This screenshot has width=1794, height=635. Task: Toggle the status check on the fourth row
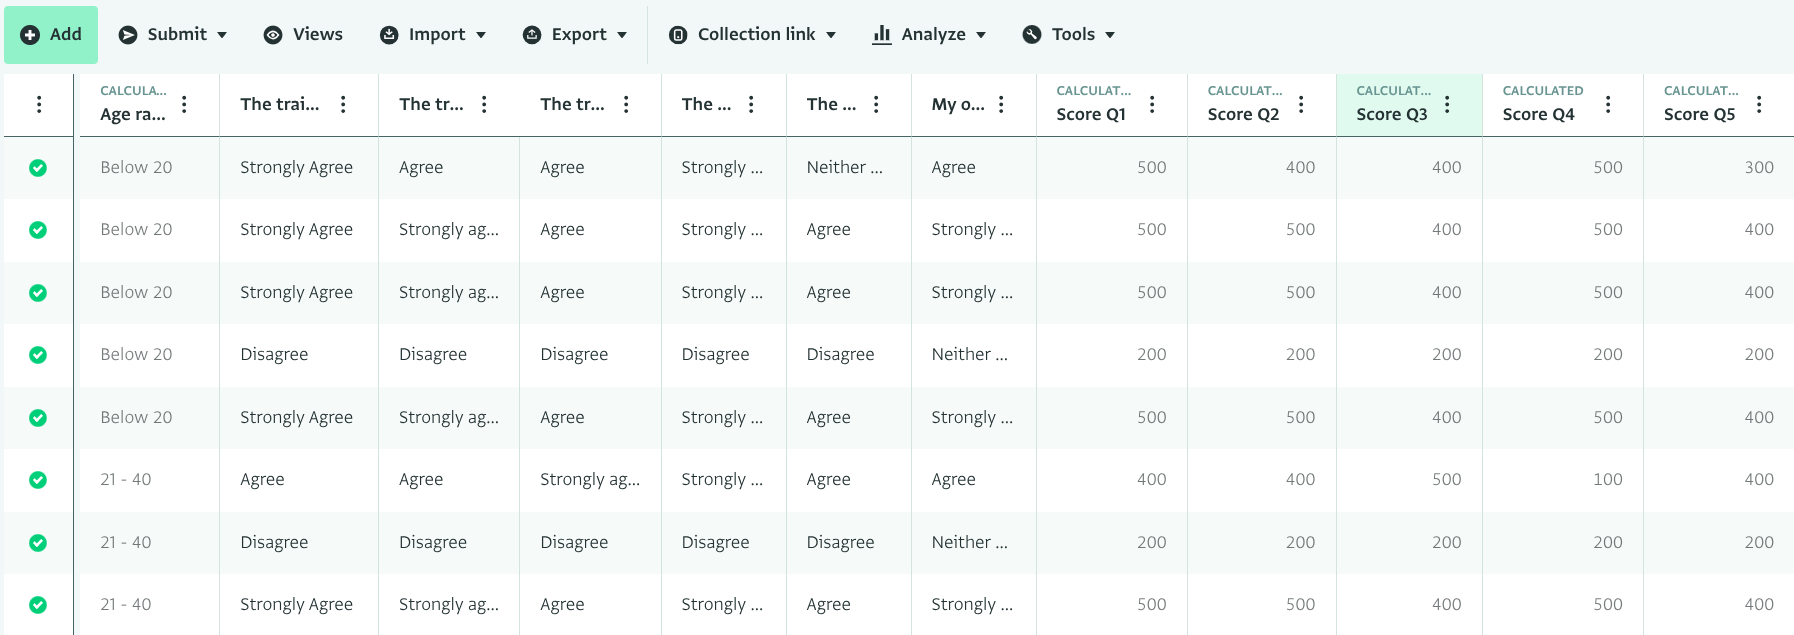pos(38,355)
